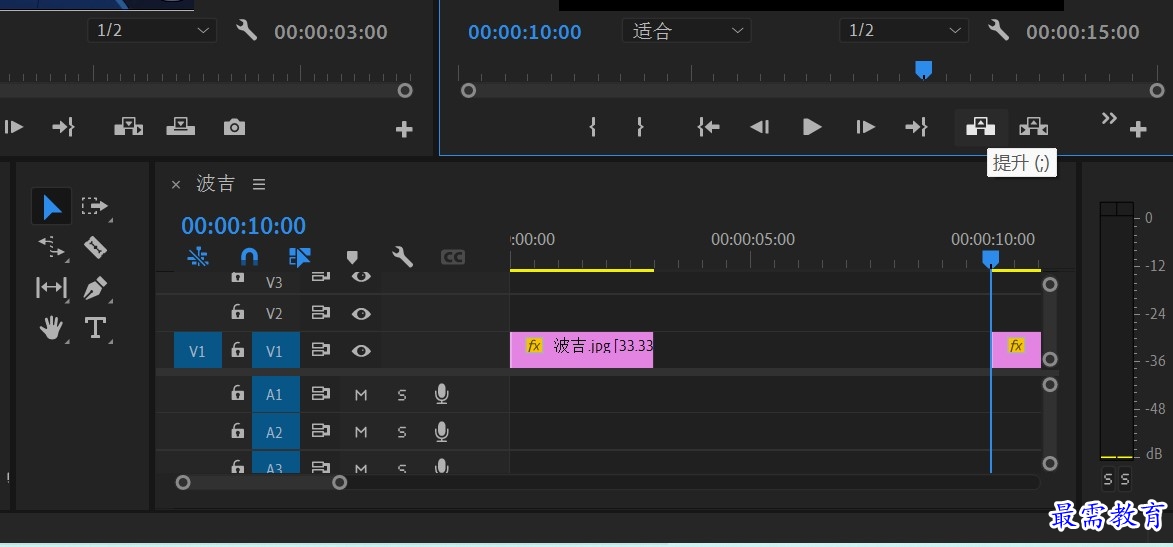Click left audio meter solo S button
1173x547 pixels.
point(1108,479)
